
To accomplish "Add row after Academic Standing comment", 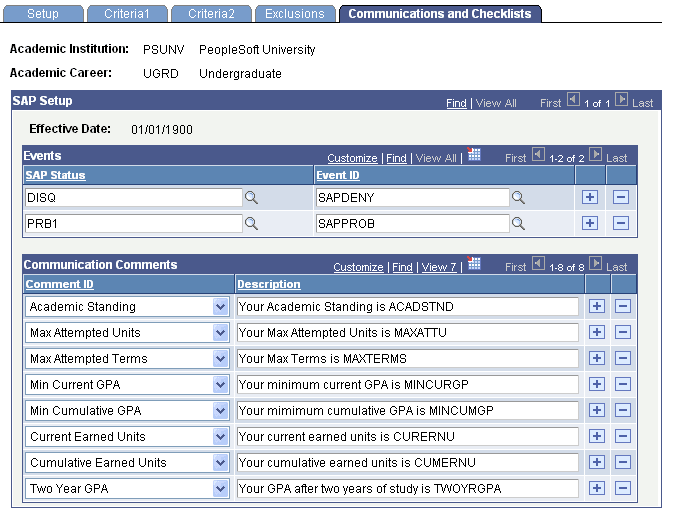I will click(597, 306).
